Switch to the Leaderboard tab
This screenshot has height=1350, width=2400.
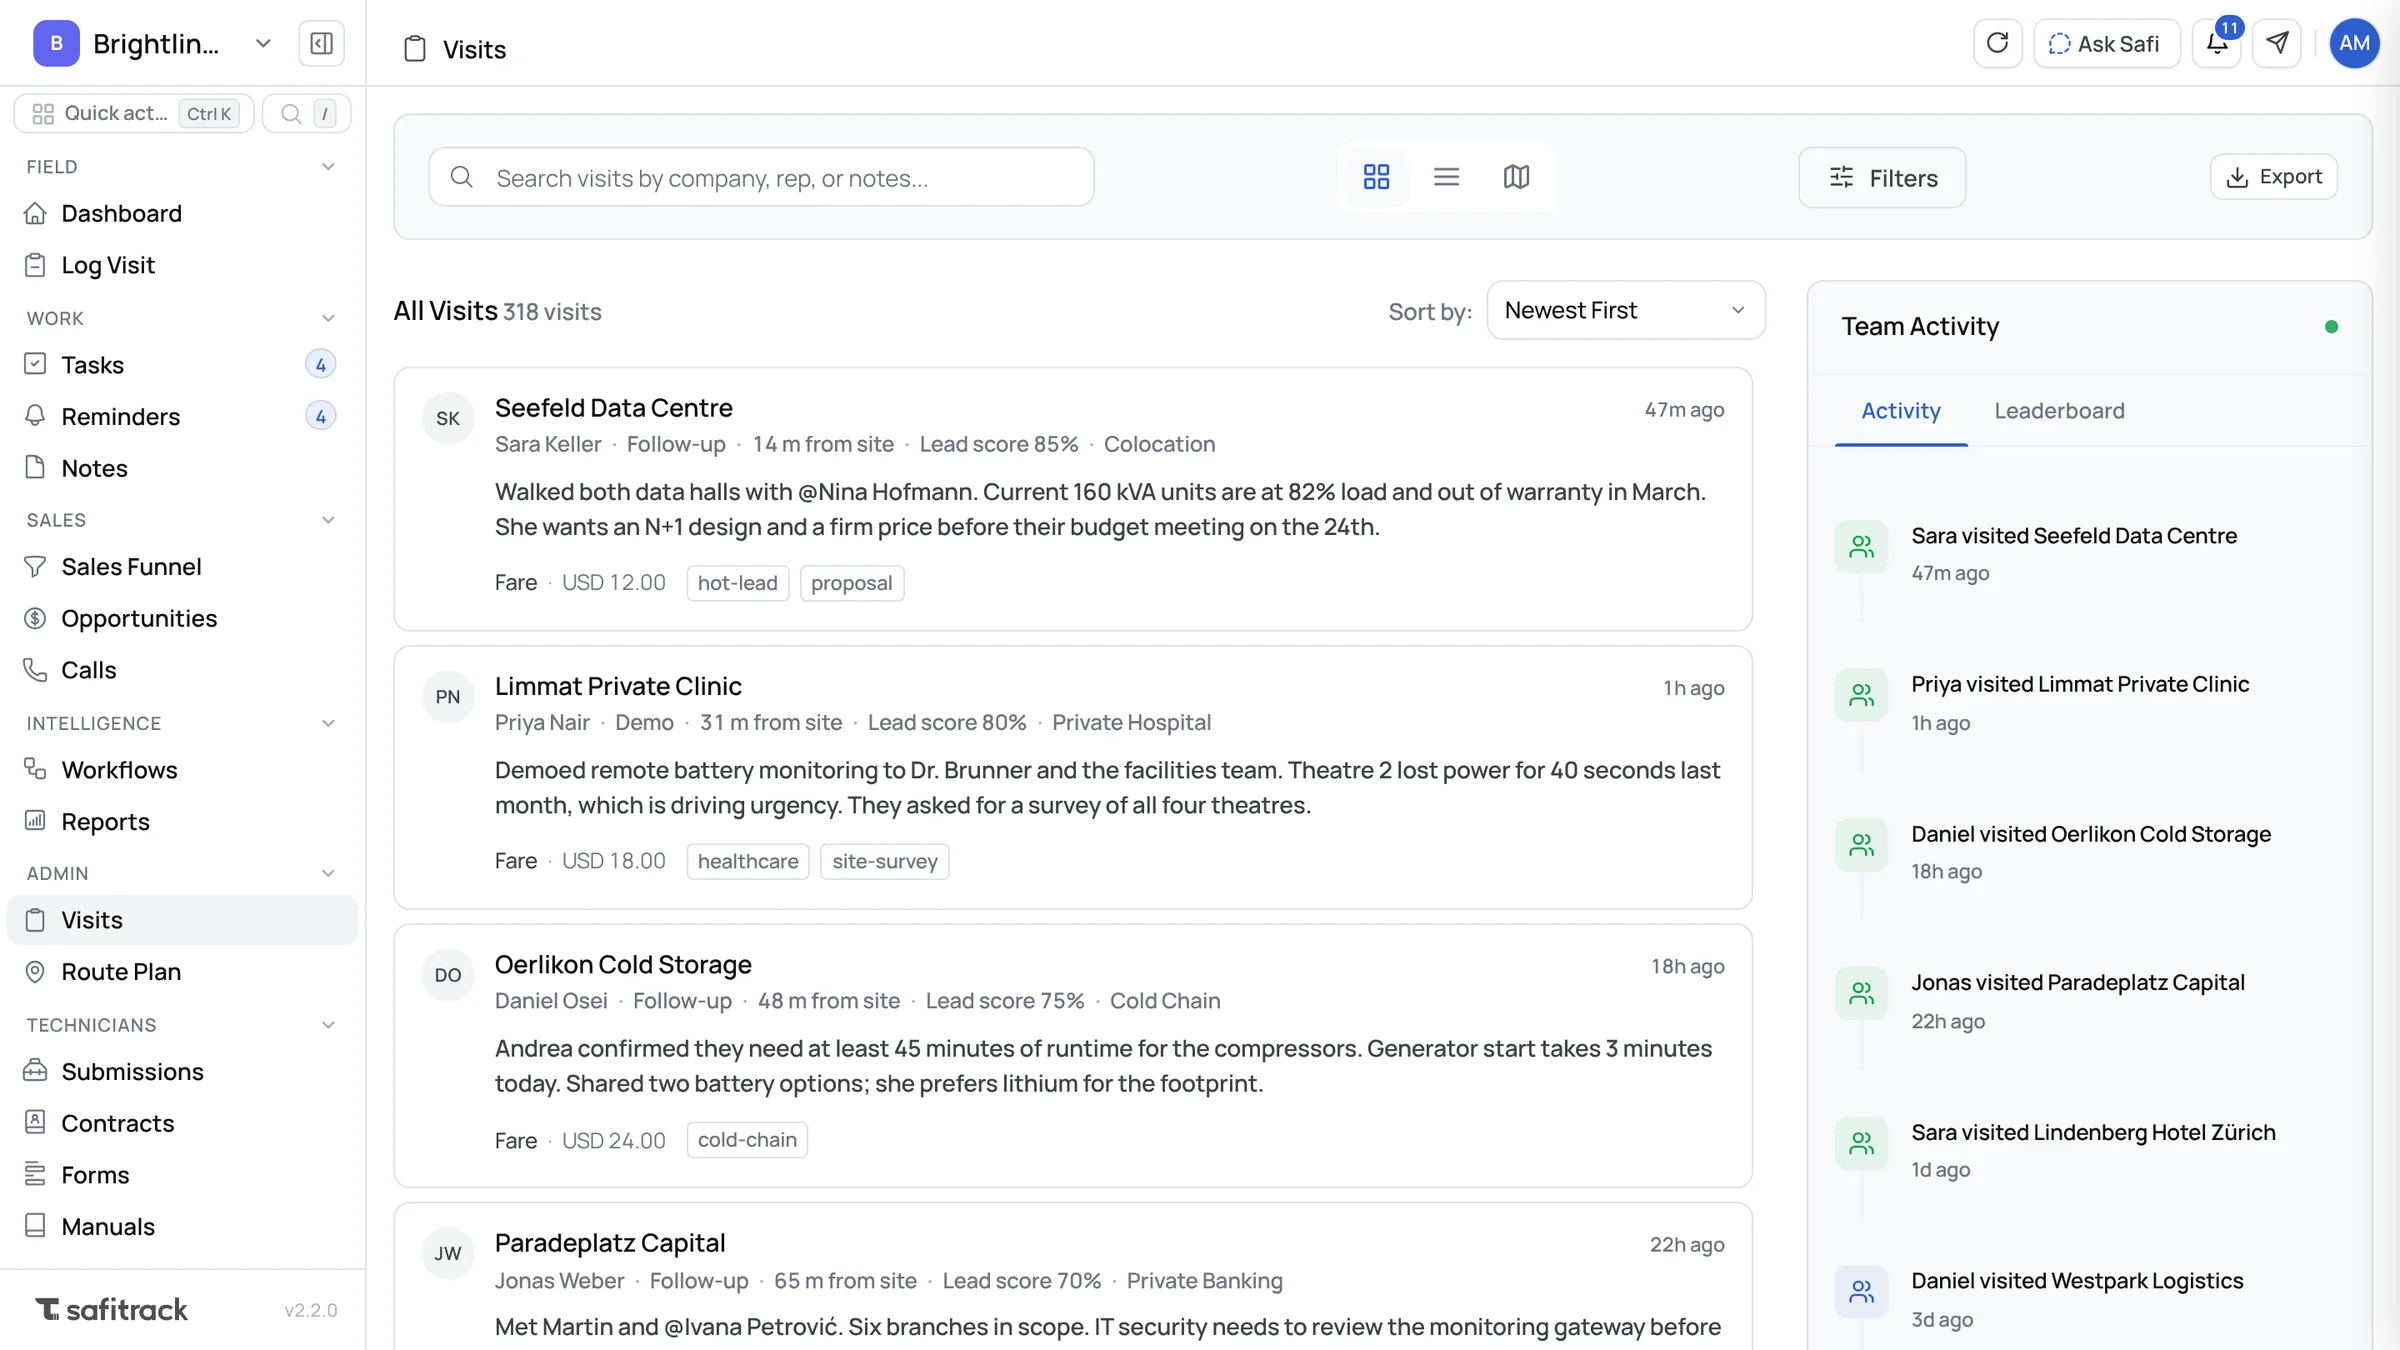pos(2059,411)
